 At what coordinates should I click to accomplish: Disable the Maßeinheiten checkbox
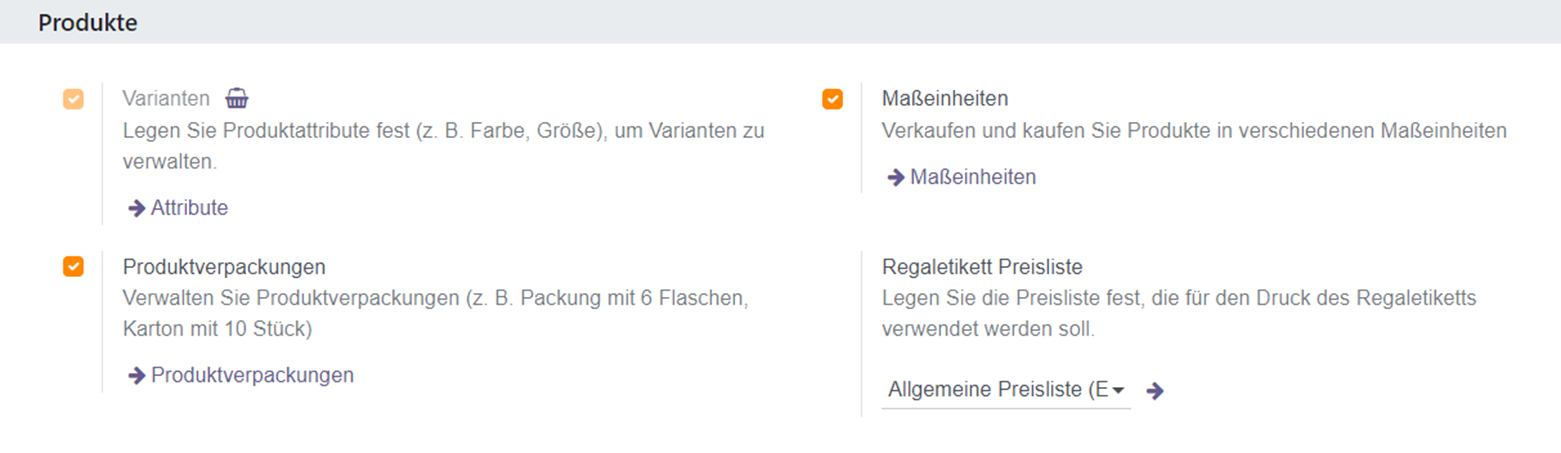(832, 99)
